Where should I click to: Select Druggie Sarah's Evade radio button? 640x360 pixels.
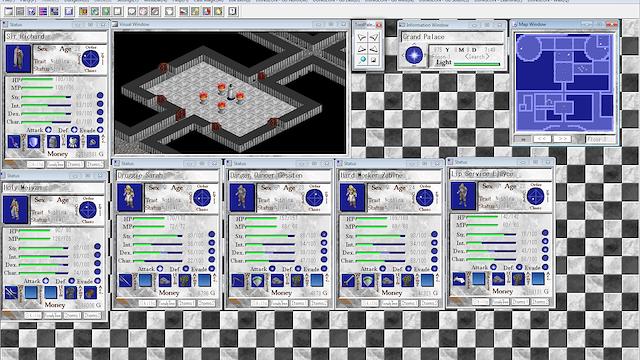coord(211,269)
